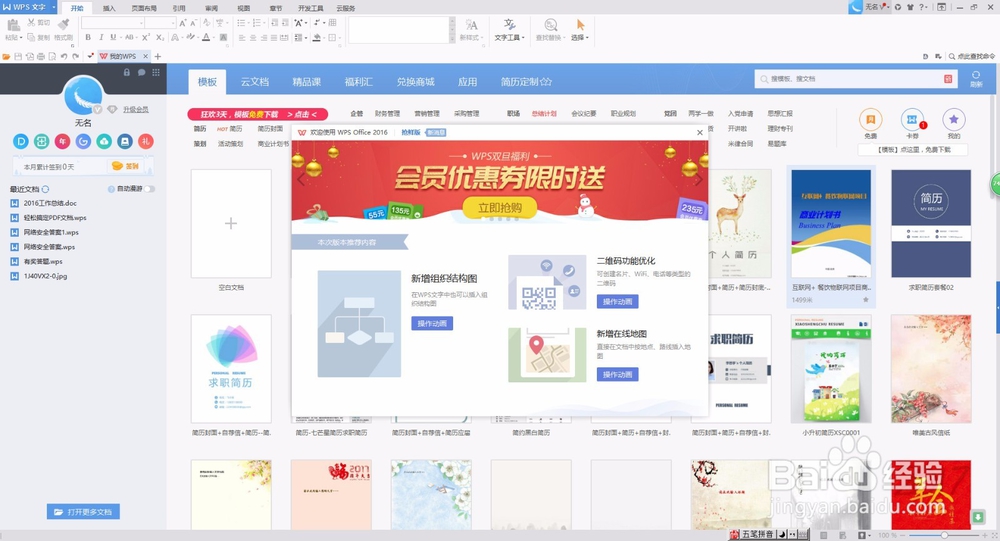Switch to the 云文档 tab
Viewport: 1000px width, 541px height.
click(x=254, y=82)
